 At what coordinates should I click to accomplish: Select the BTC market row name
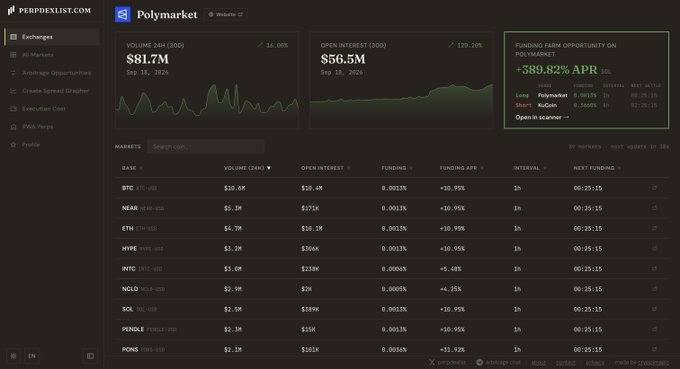click(x=128, y=188)
